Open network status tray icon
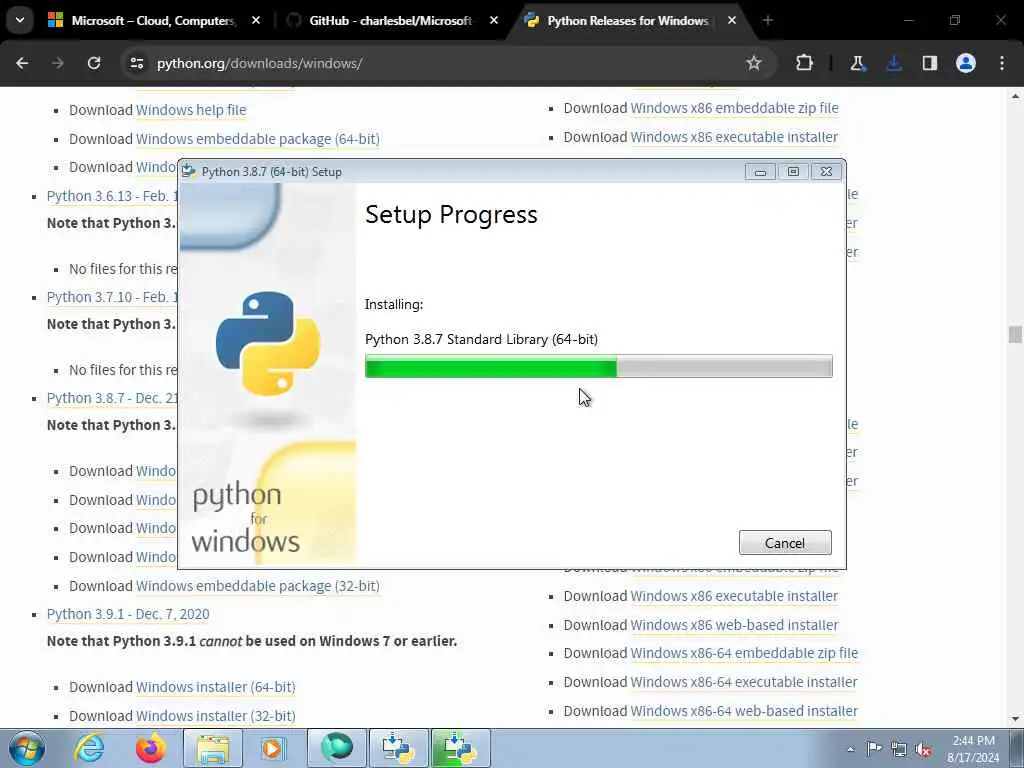This screenshot has width=1024, height=768. point(899,749)
